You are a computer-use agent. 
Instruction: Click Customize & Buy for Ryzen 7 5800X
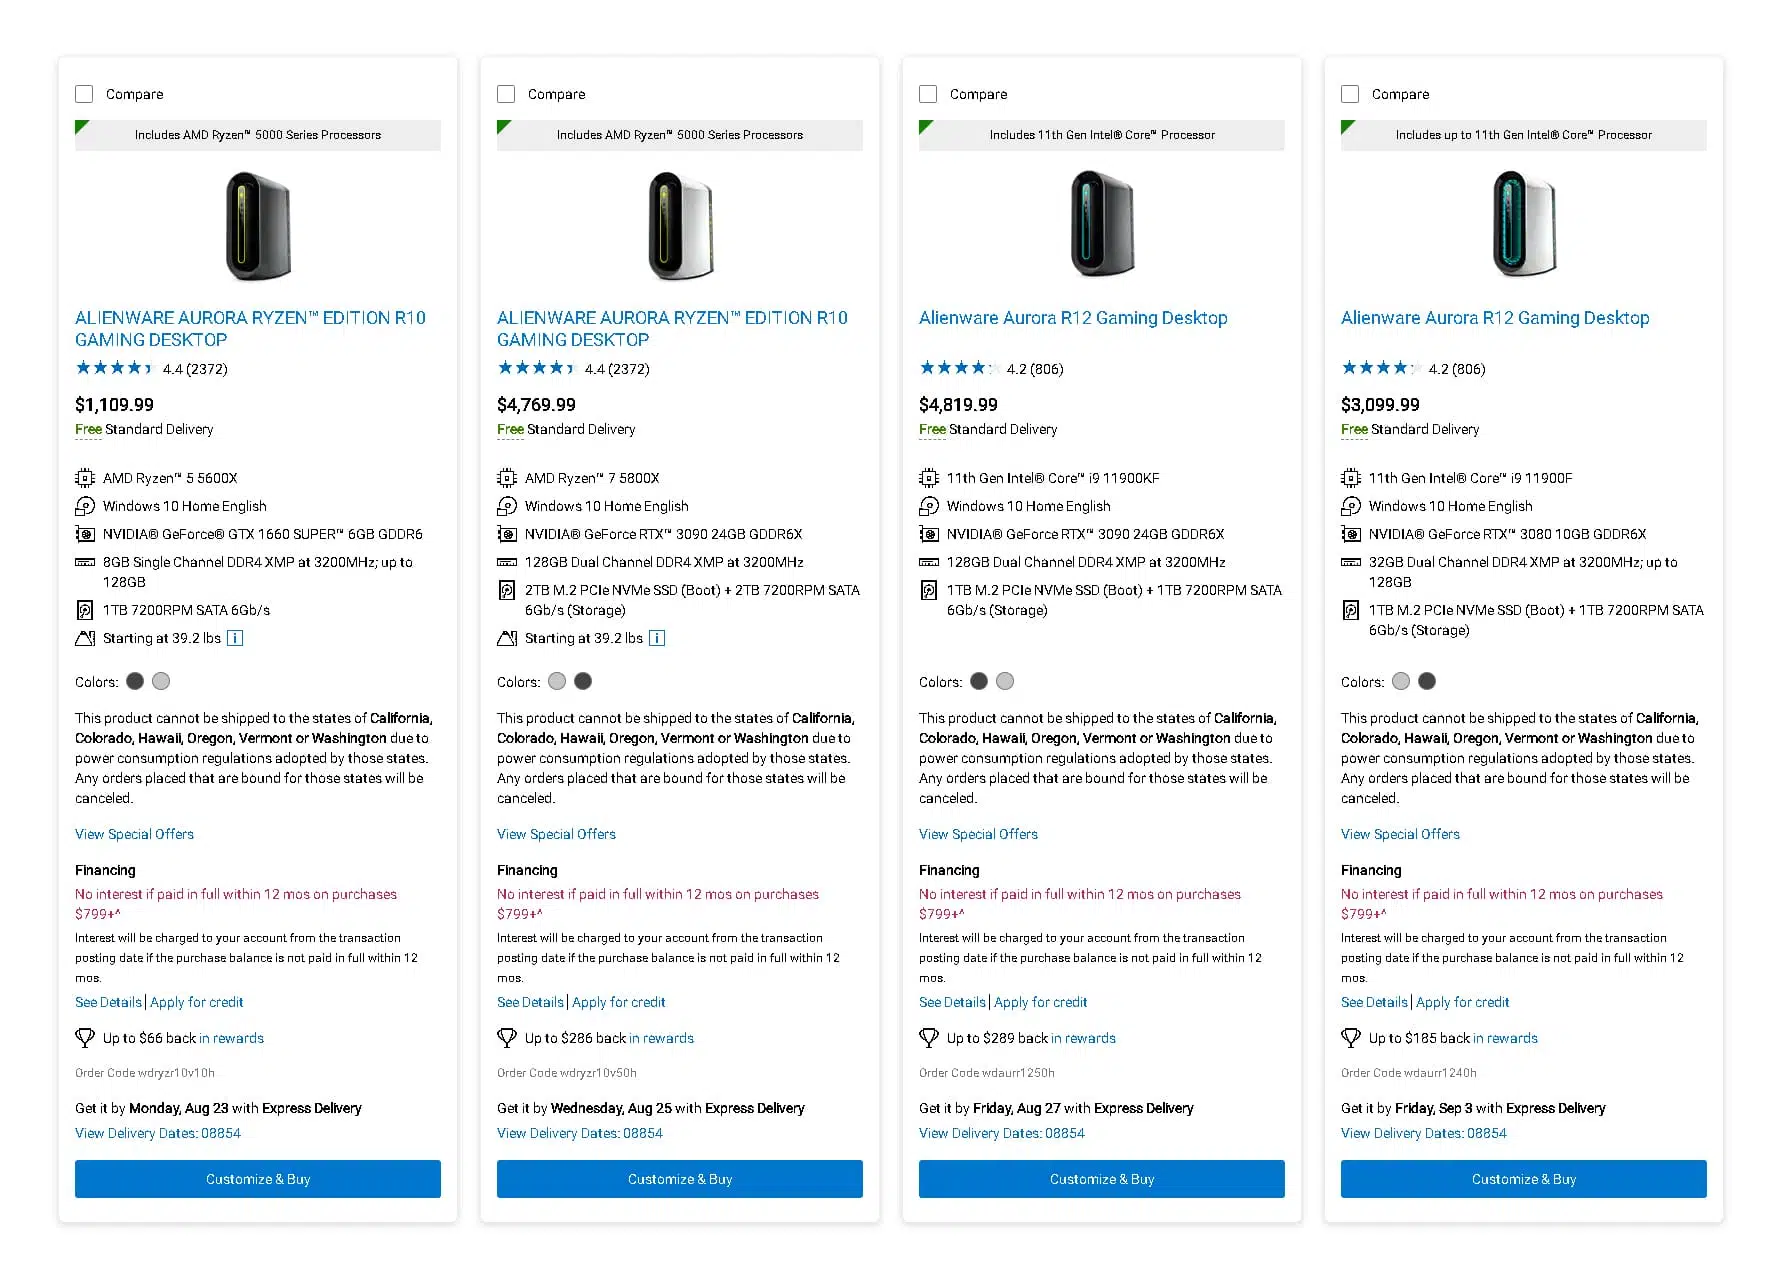coord(680,1179)
